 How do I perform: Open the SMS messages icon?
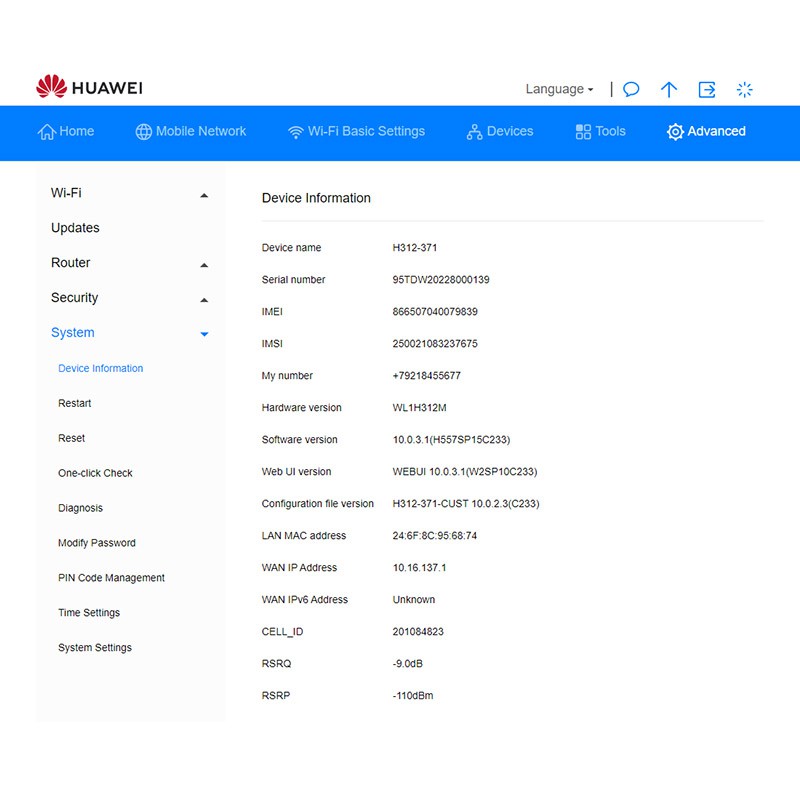[x=631, y=89]
